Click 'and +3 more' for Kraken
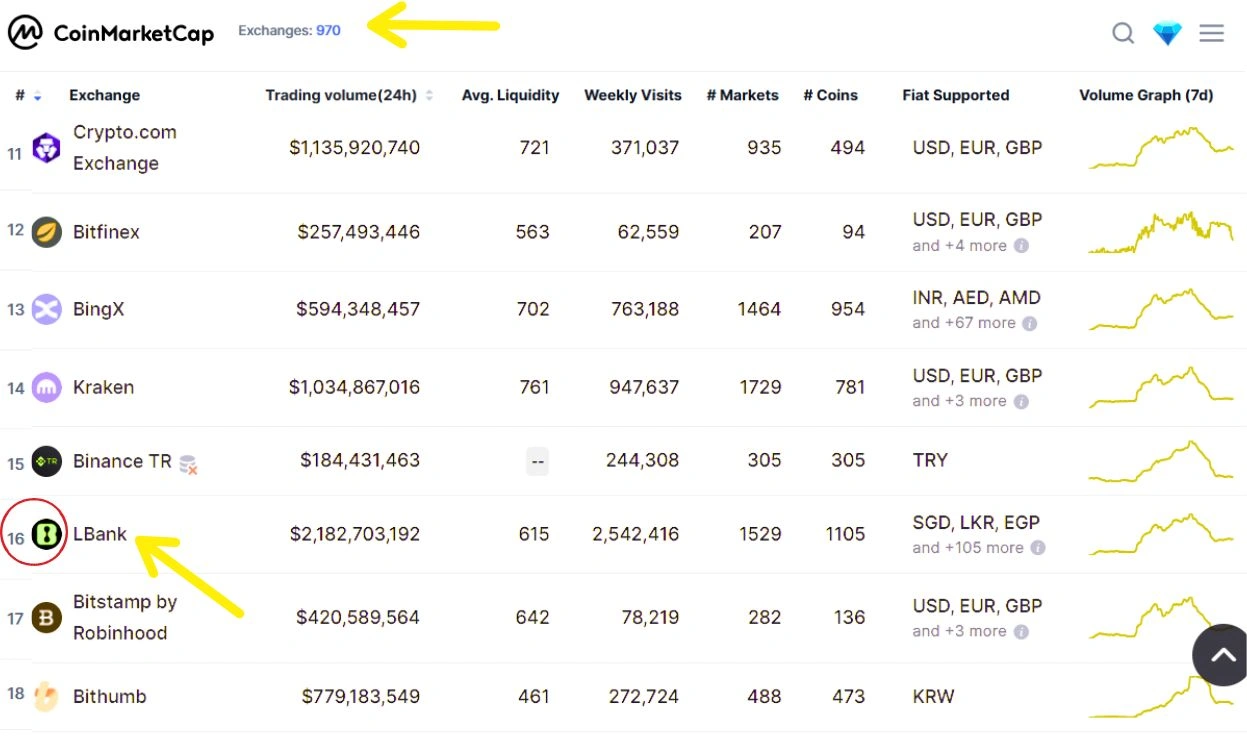Image resolution: width=1247 pixels, height=736 pixels. 959,401
